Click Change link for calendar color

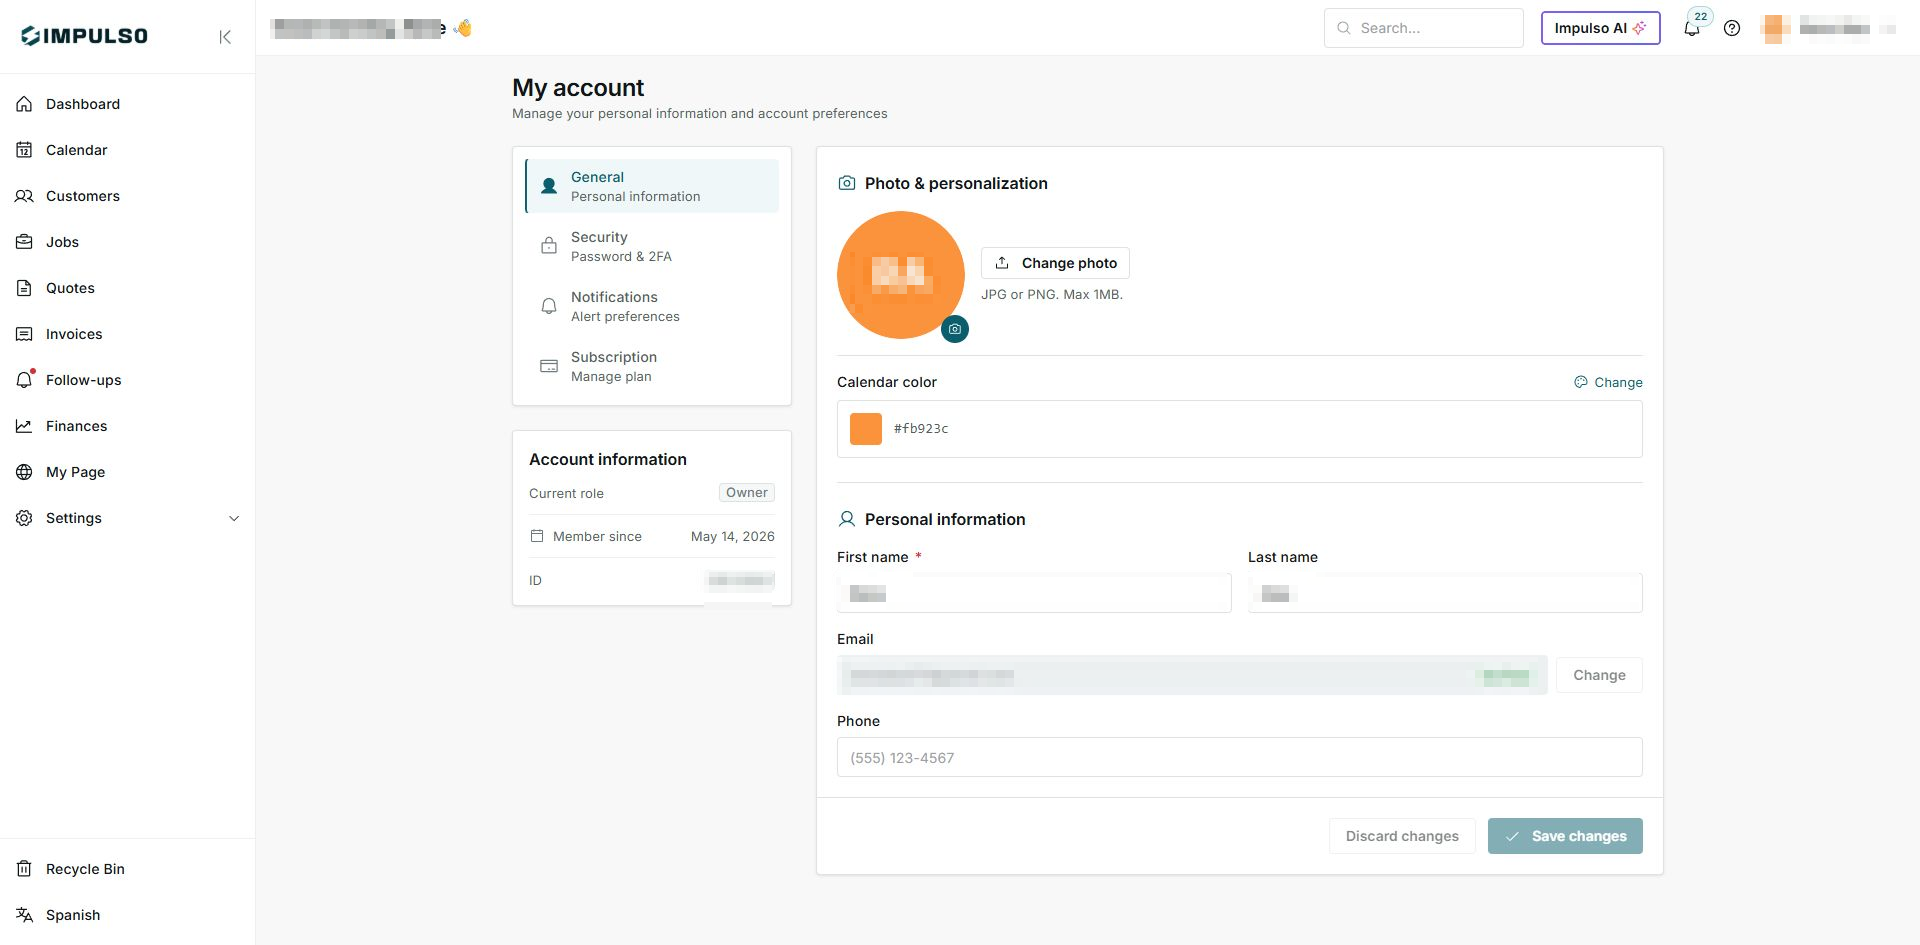point(1608,382)
